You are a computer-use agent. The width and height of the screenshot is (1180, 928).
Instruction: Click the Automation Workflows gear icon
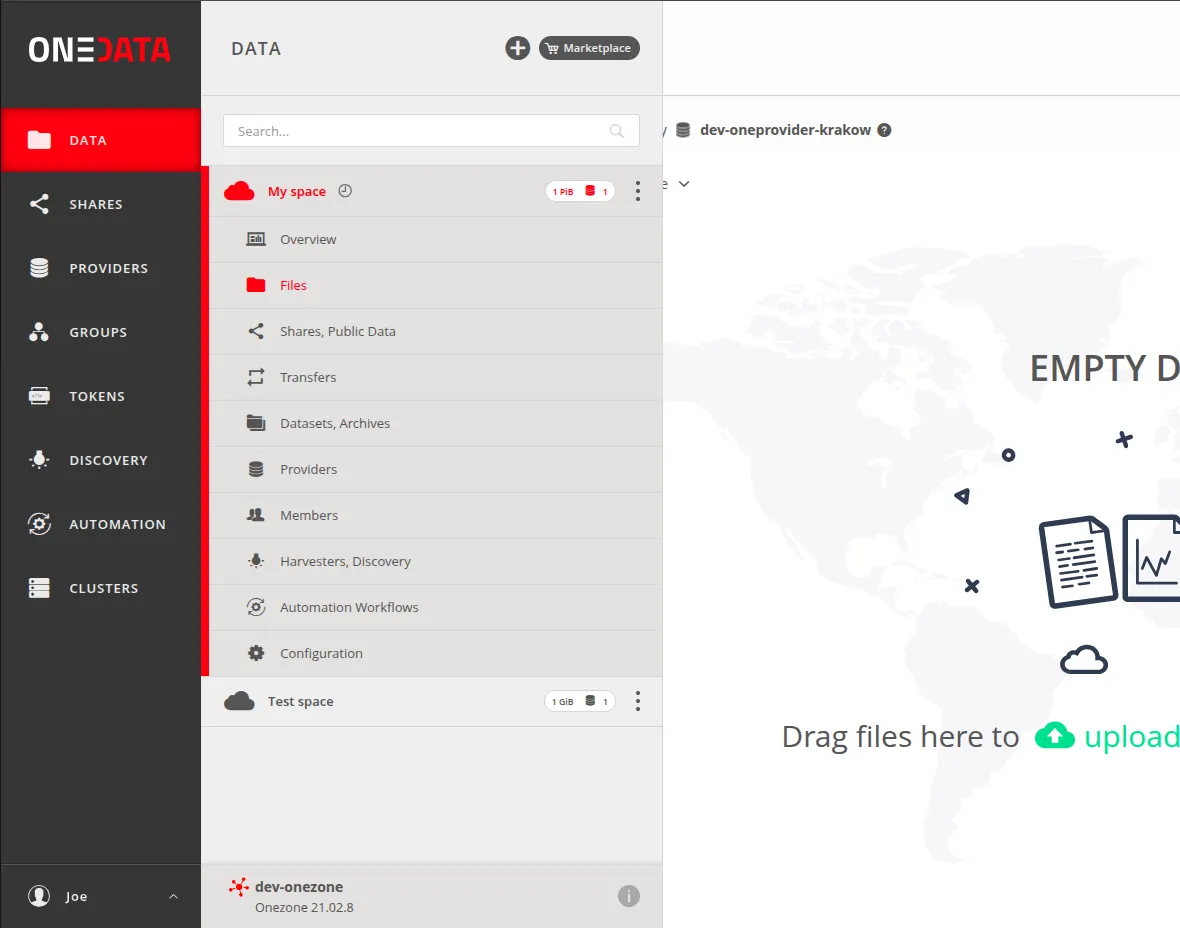tap(256, 607)
